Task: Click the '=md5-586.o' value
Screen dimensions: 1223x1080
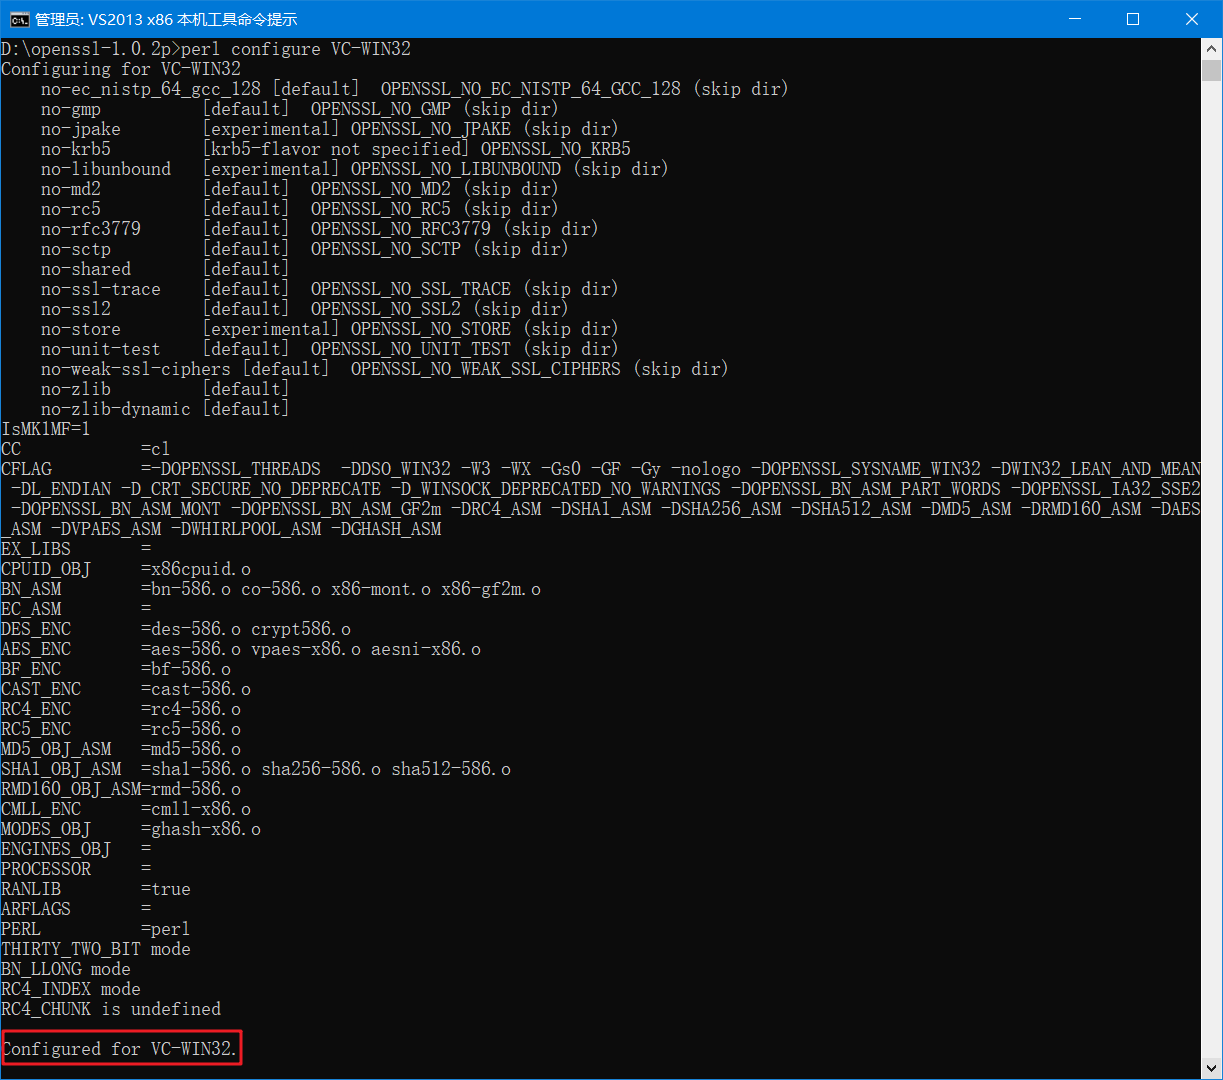Action: 191,749
